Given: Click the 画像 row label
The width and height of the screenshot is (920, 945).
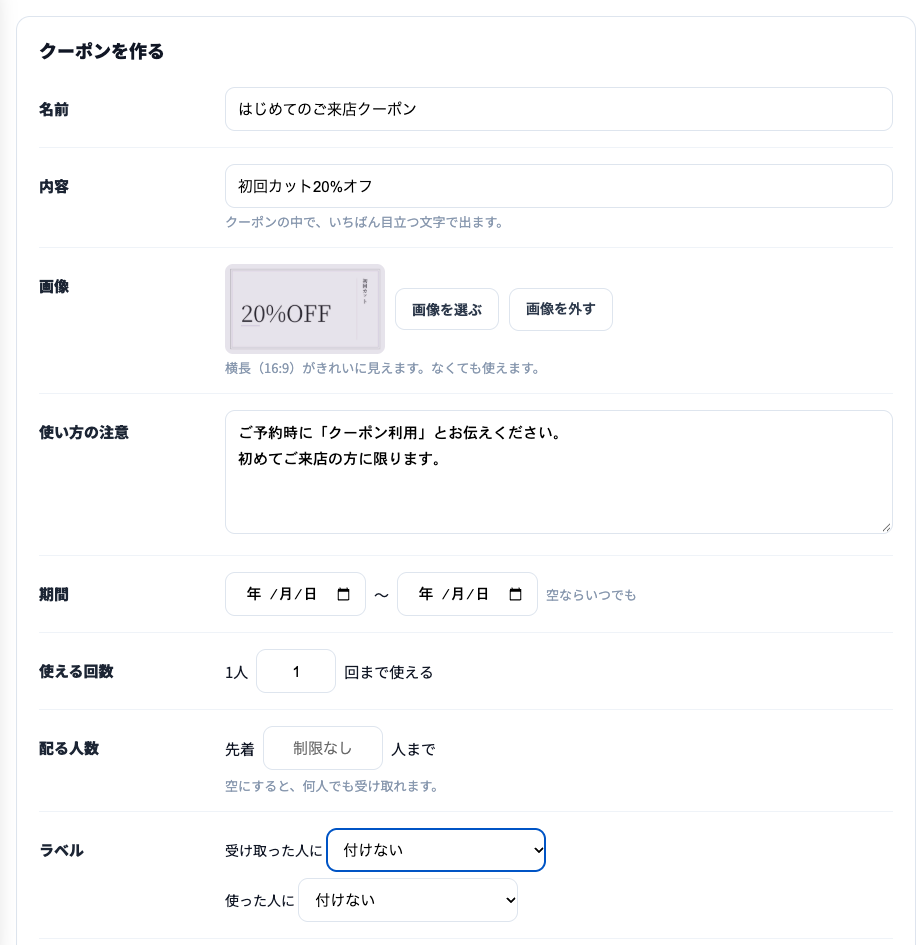Looking at the screenshot, I should coord(54,287).
